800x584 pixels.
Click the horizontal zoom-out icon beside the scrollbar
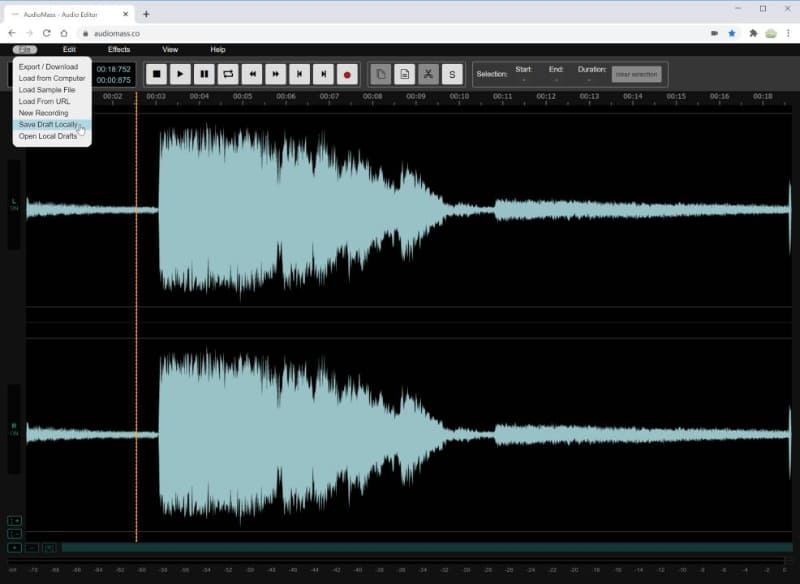click(x=32, y=548)
